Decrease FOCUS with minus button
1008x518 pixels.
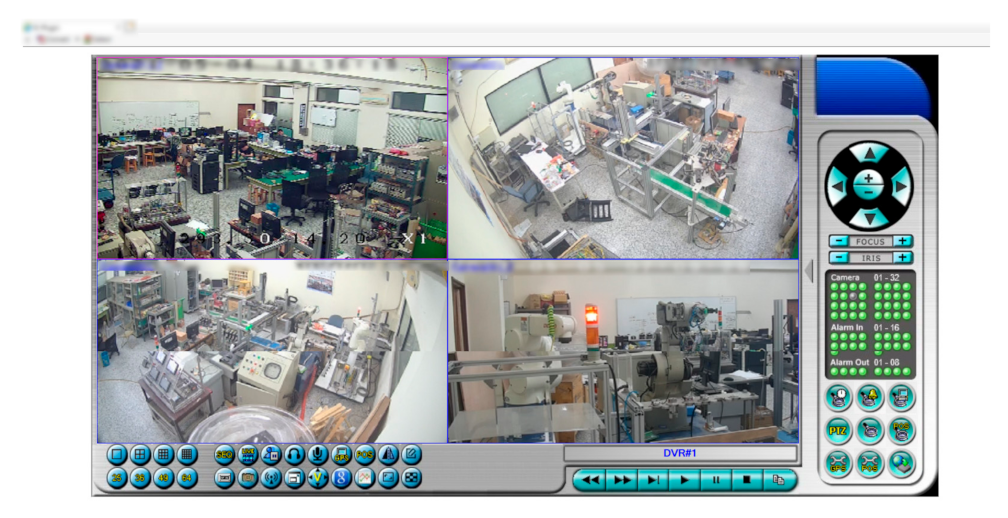838,241
